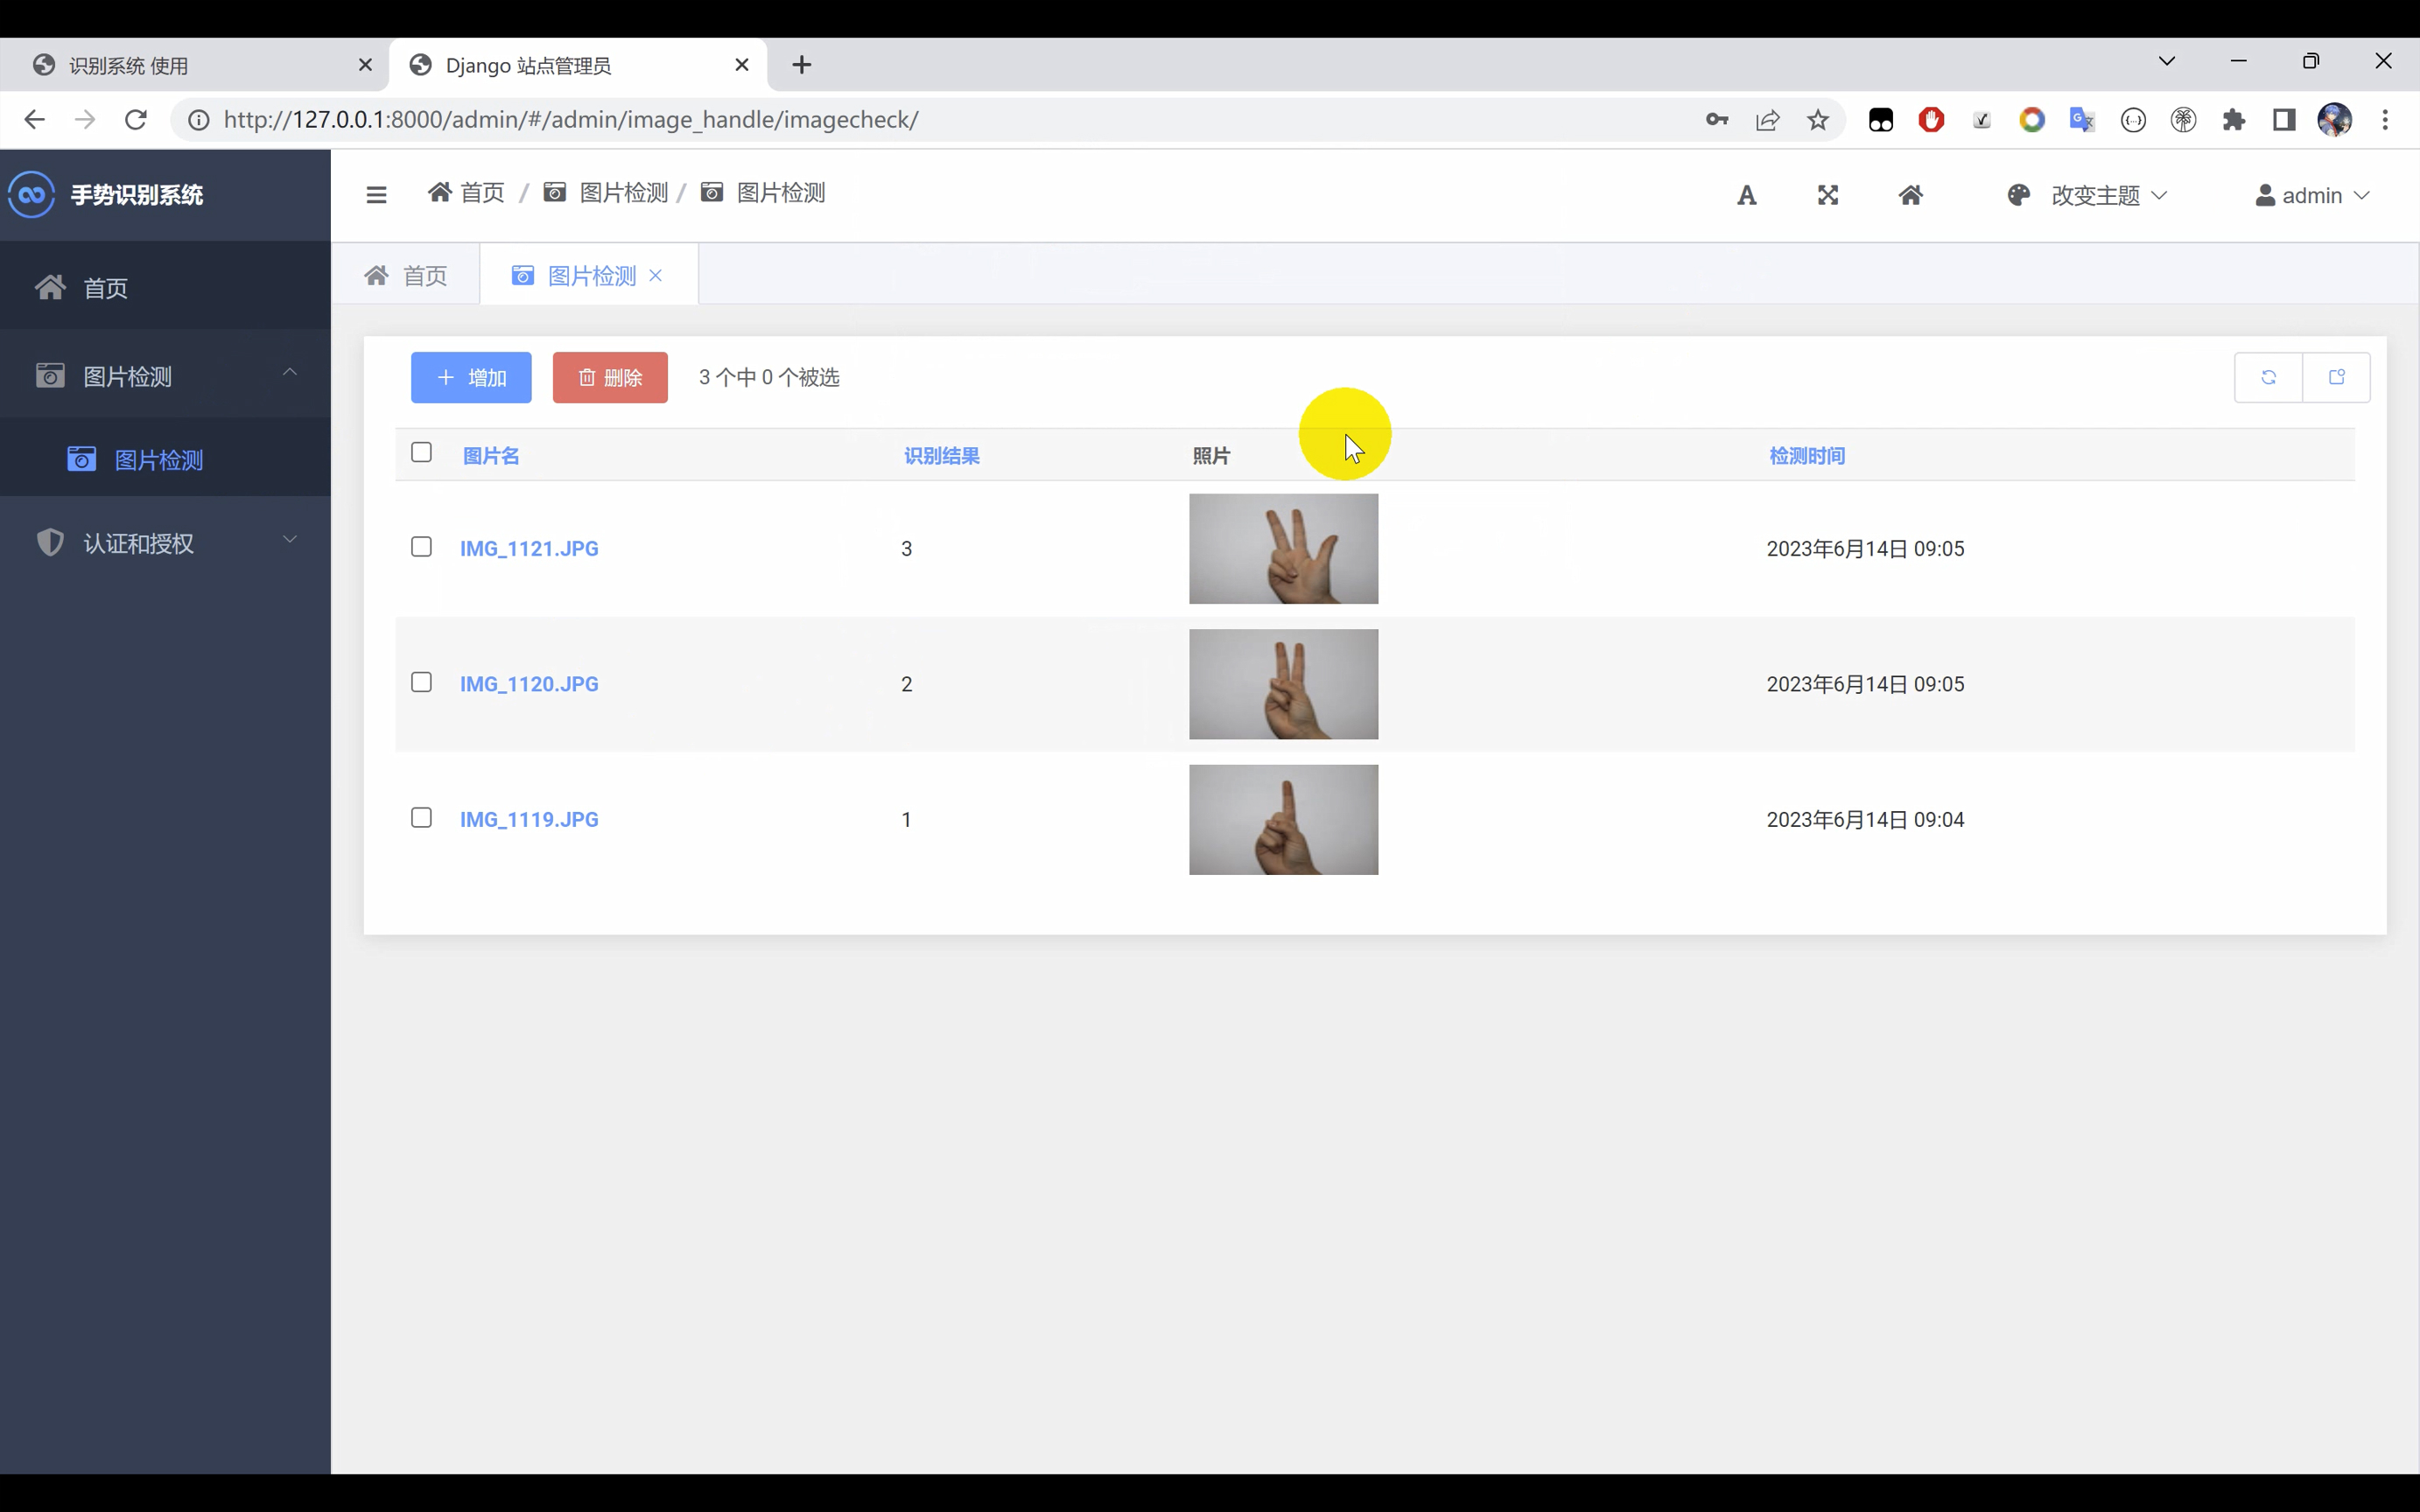This screenshot has height=1512, width=2420.
Task: Open list in new window via export icon
Action: [x=2338, y=377]
